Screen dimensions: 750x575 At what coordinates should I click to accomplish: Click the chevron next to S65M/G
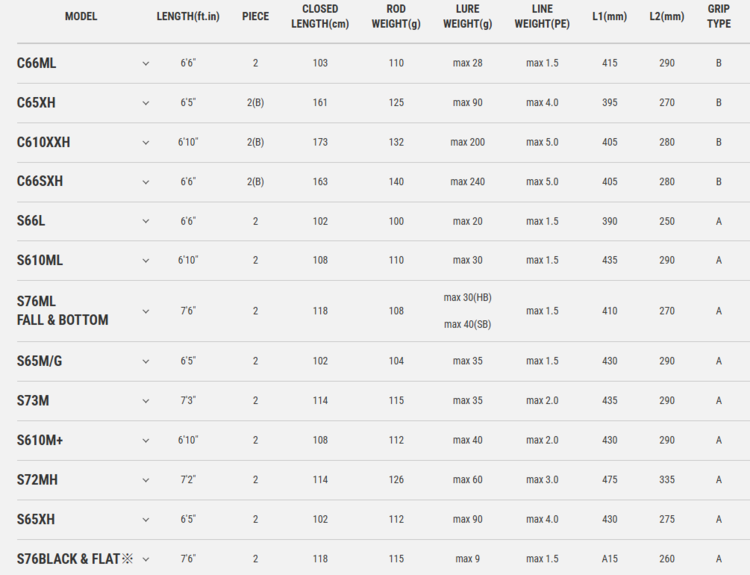145,361
